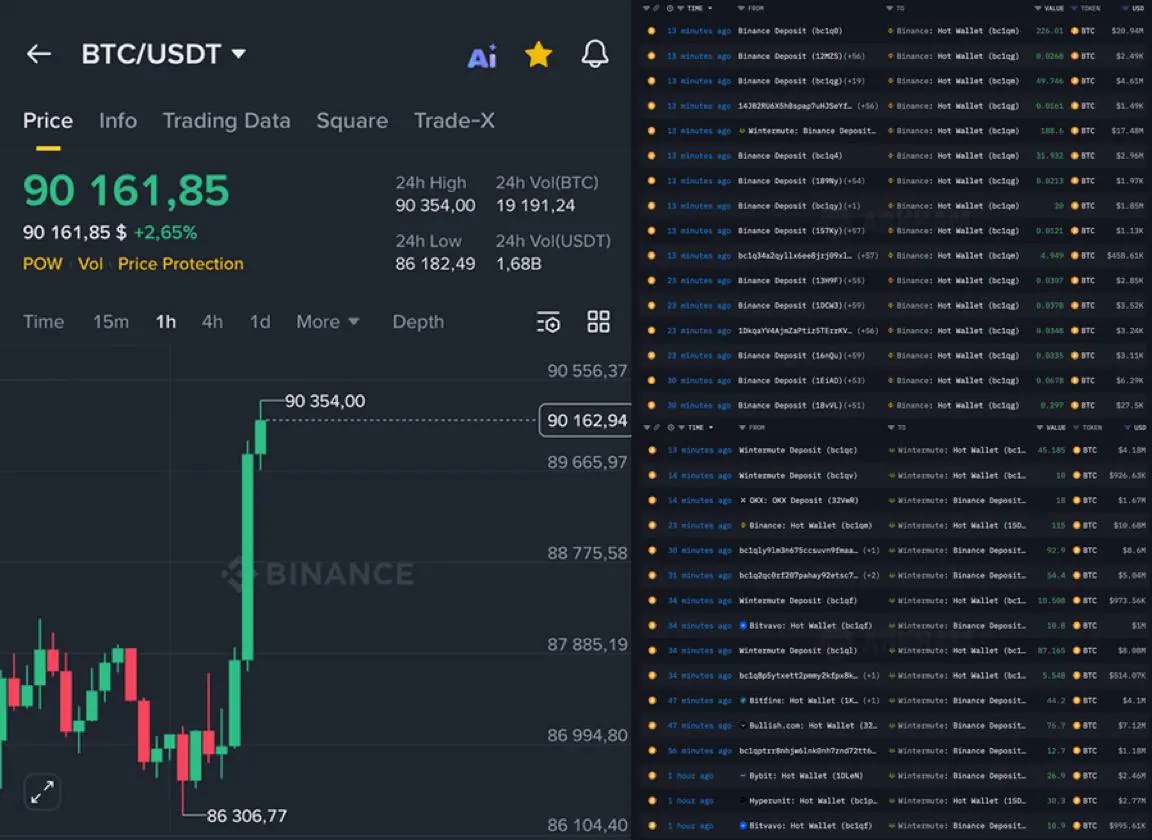Viewport: 1152px width, 840px height.
Task: Select the 15m chart interval
Action: pos(111,322)
